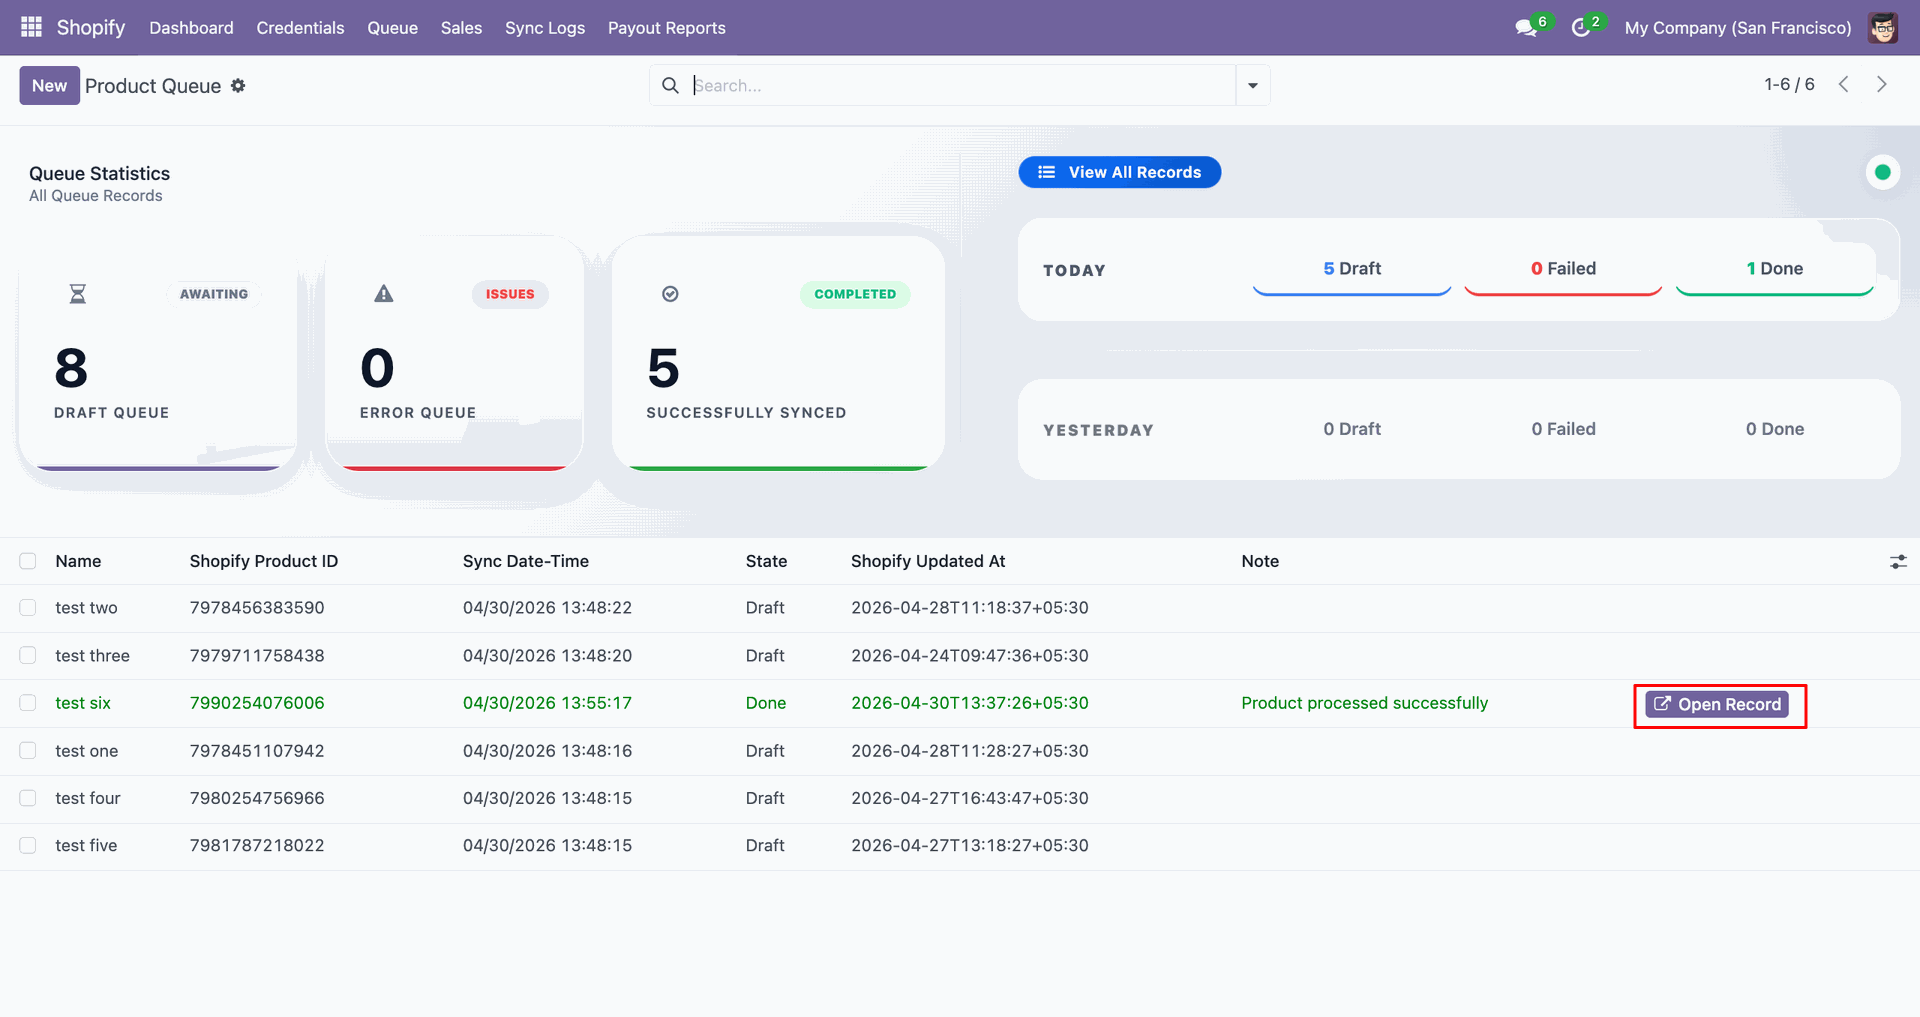The width and height of the screenshot is (1920, 1017).
Task: Open the Dashboard menu
Action: [x=191, y=28]
